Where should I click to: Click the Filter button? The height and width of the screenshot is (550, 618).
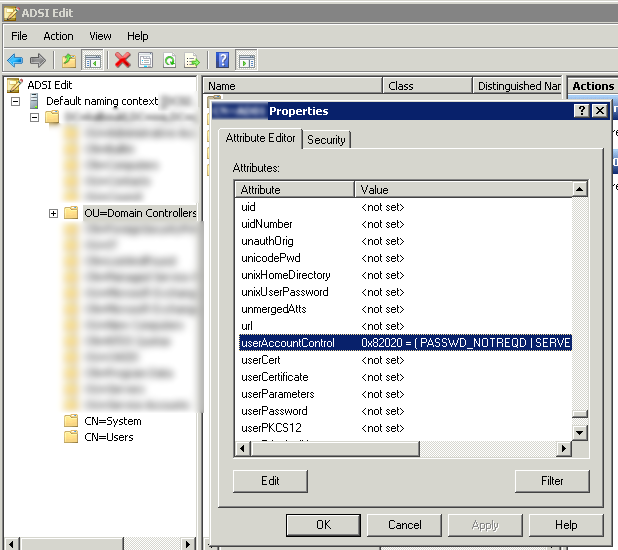point(552,481)
